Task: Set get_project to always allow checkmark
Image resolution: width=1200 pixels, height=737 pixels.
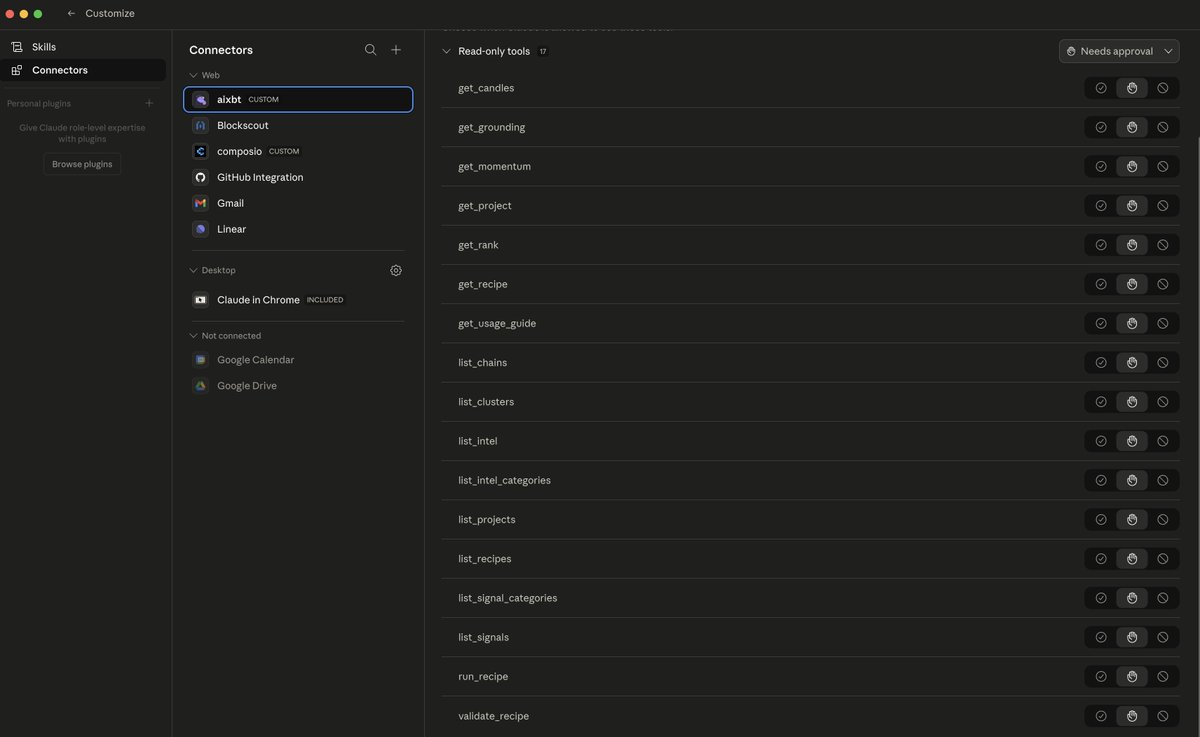Action: point(1101,206)
